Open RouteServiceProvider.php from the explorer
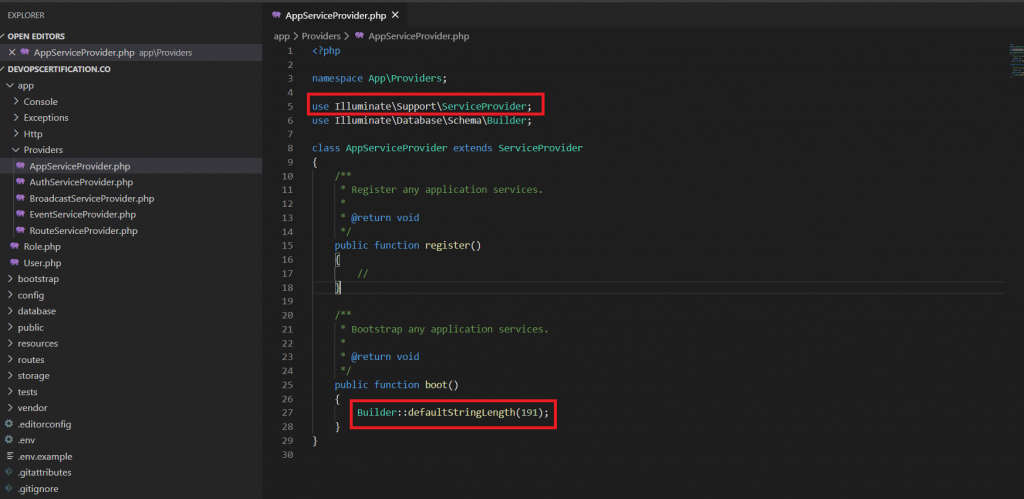Viewport: 1024px width, 499px height. tap(83, 230)
